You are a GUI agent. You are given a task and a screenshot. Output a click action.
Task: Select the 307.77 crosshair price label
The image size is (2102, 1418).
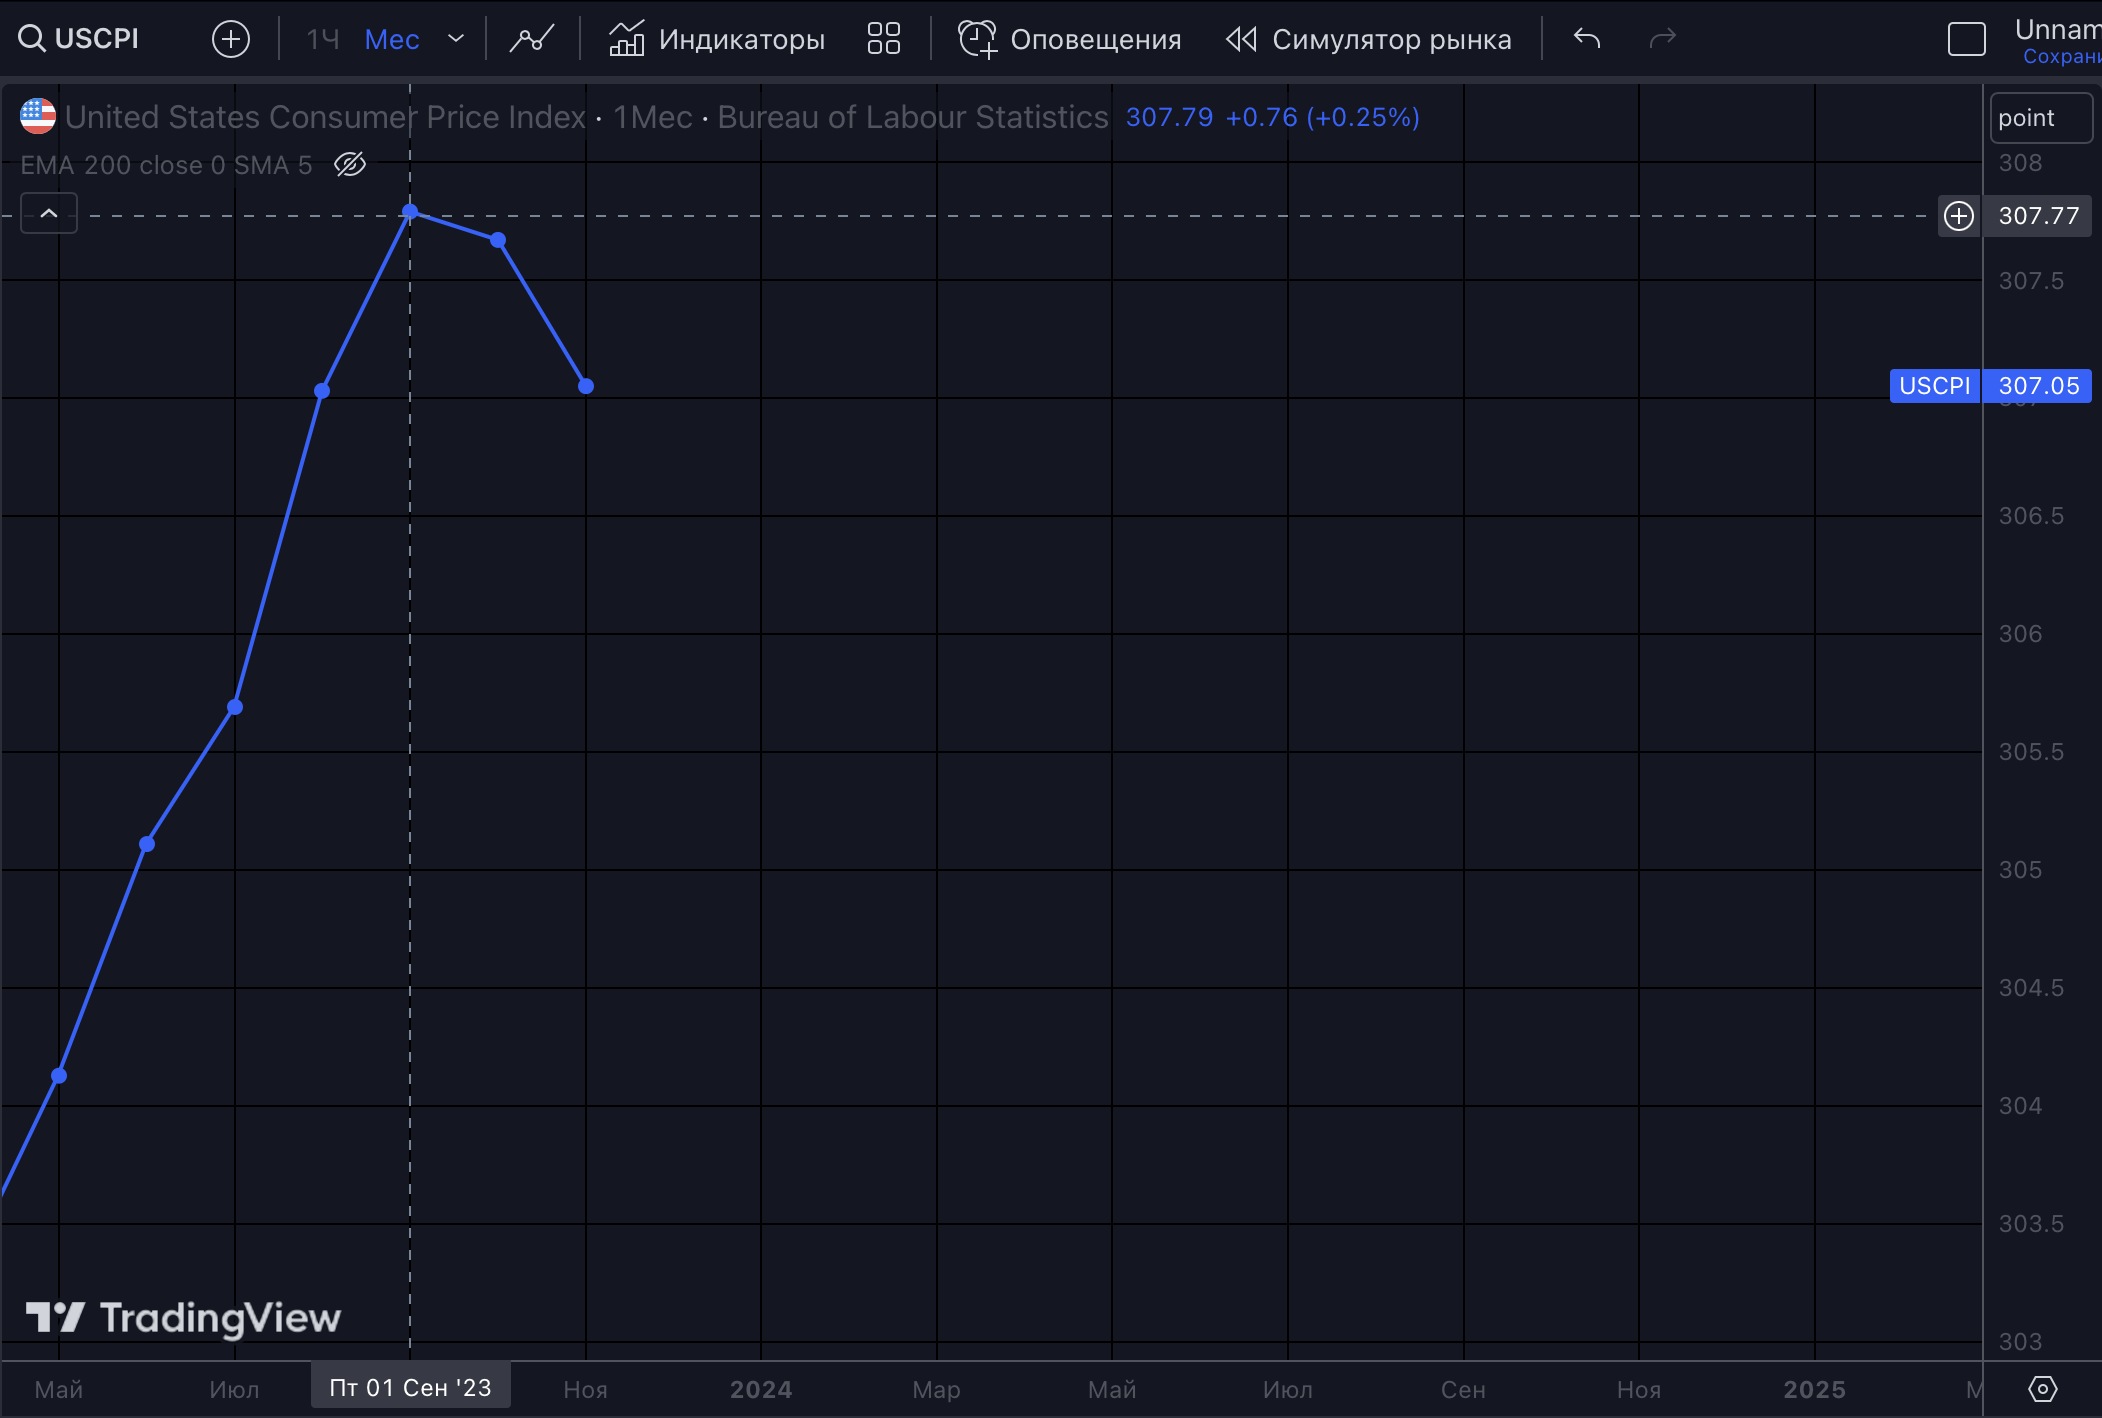2038,216
